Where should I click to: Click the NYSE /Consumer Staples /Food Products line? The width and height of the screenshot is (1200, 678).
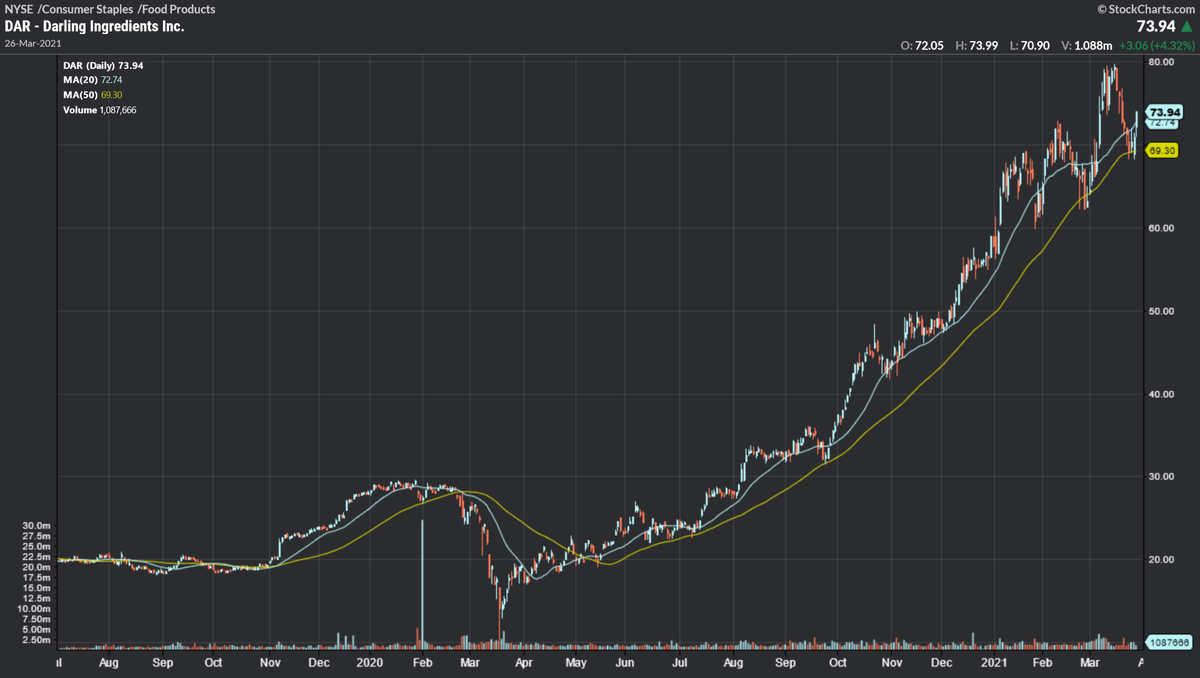110,9
